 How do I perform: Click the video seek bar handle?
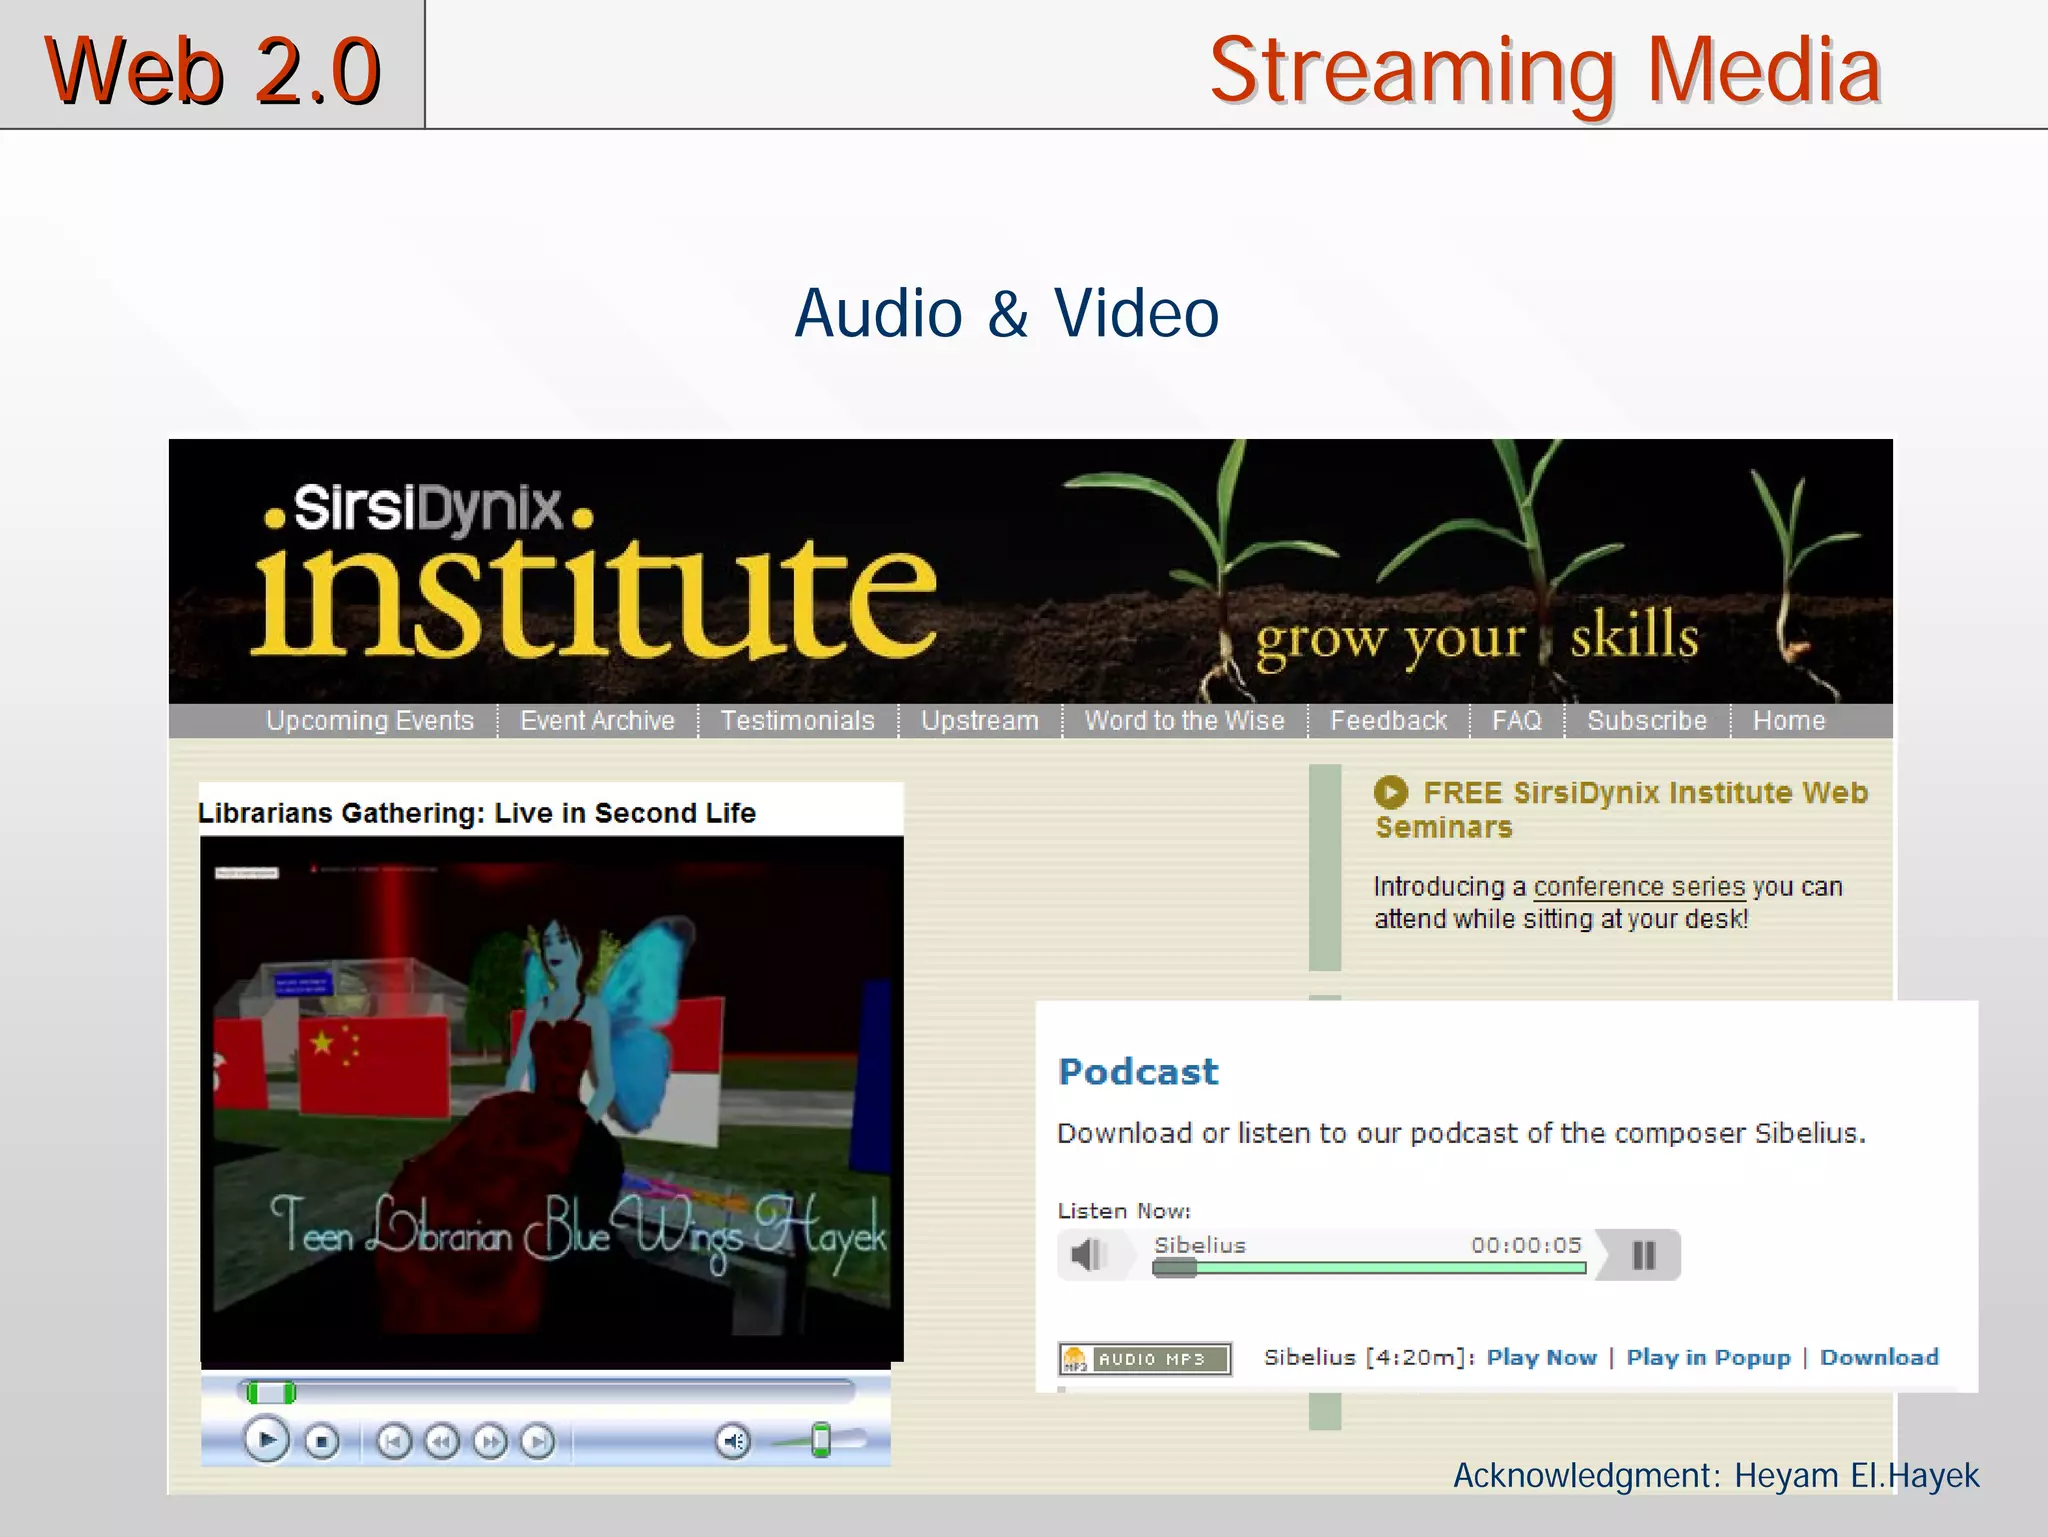click(271, 1392)
